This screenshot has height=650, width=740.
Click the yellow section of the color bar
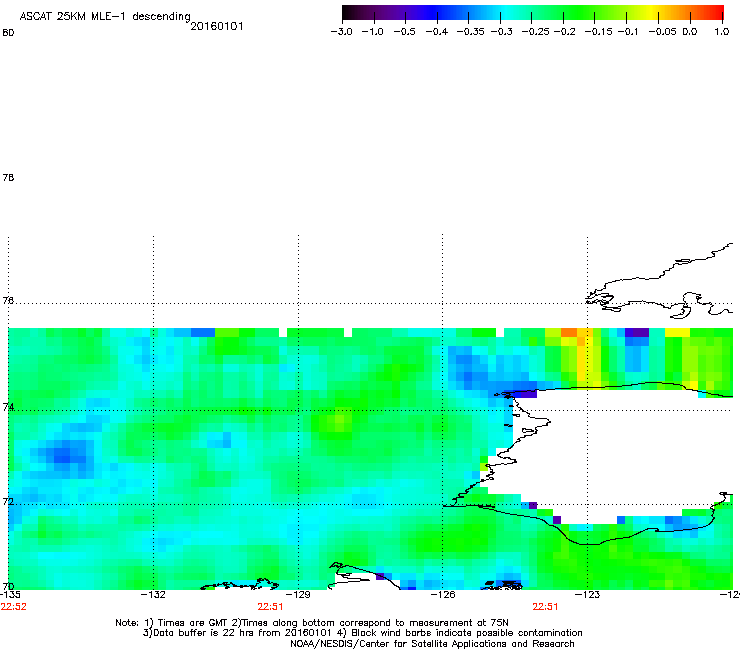click(649, 13)
